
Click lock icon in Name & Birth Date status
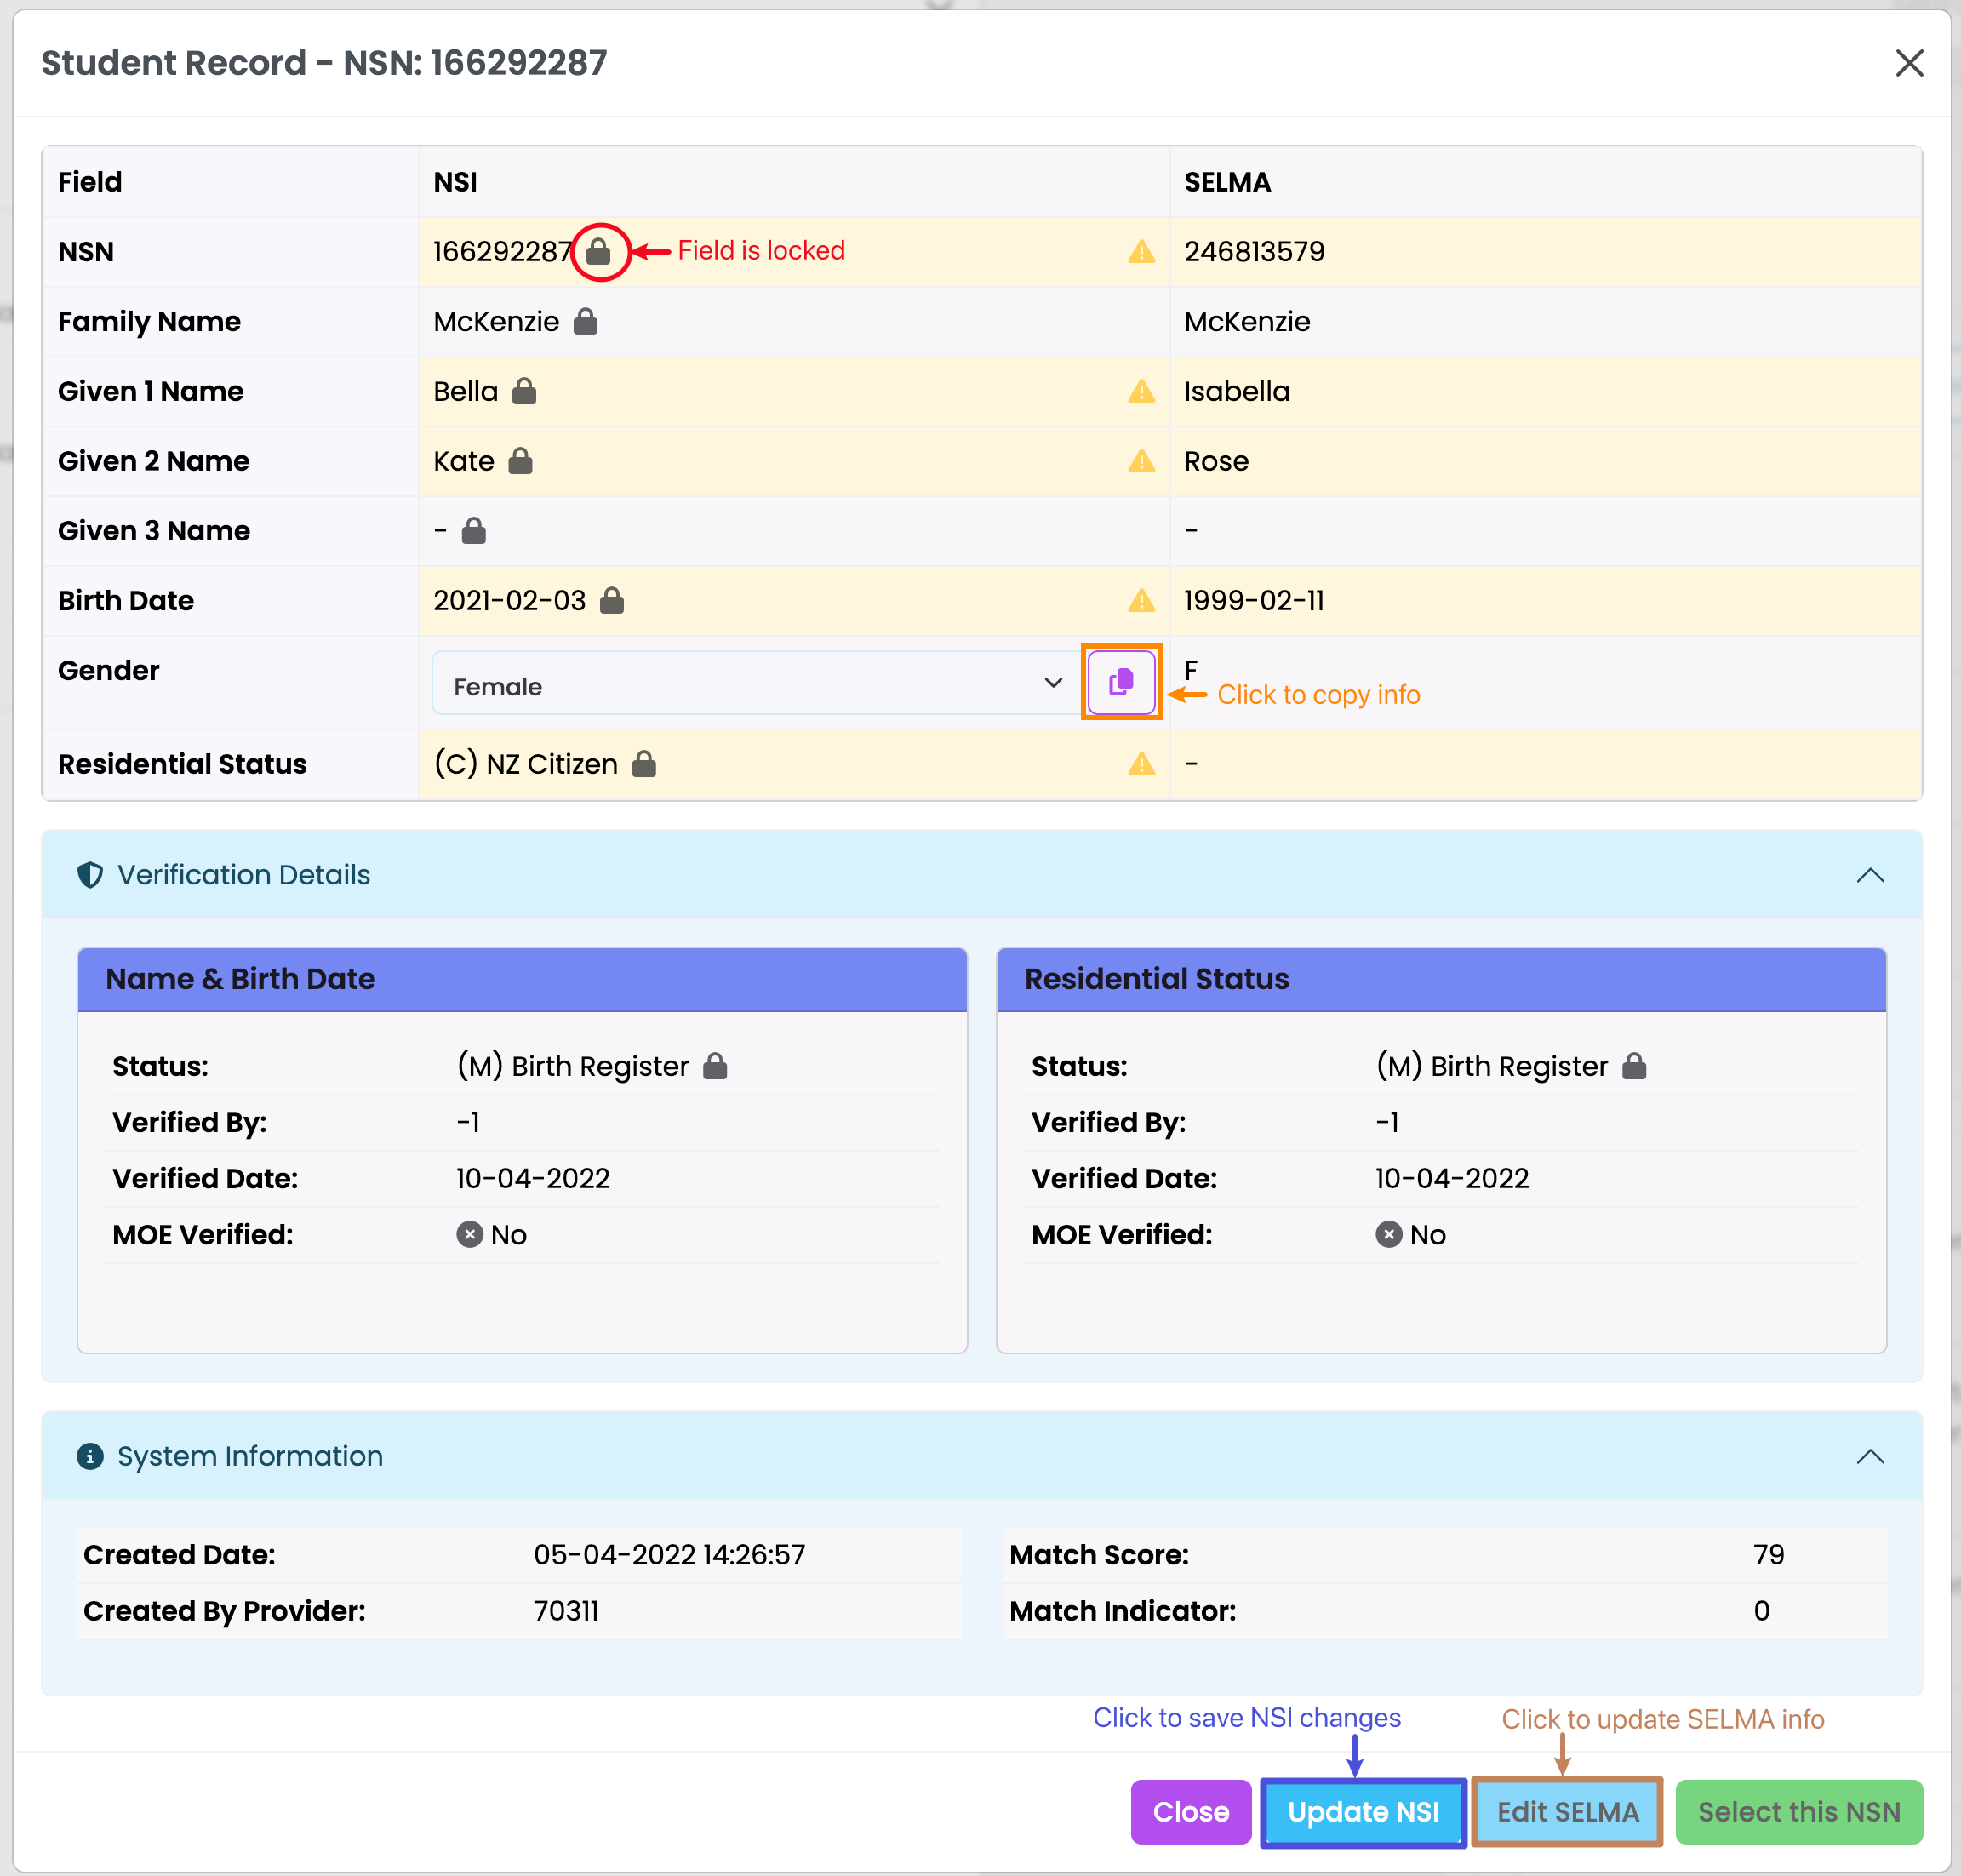[x=714, y=1066]
